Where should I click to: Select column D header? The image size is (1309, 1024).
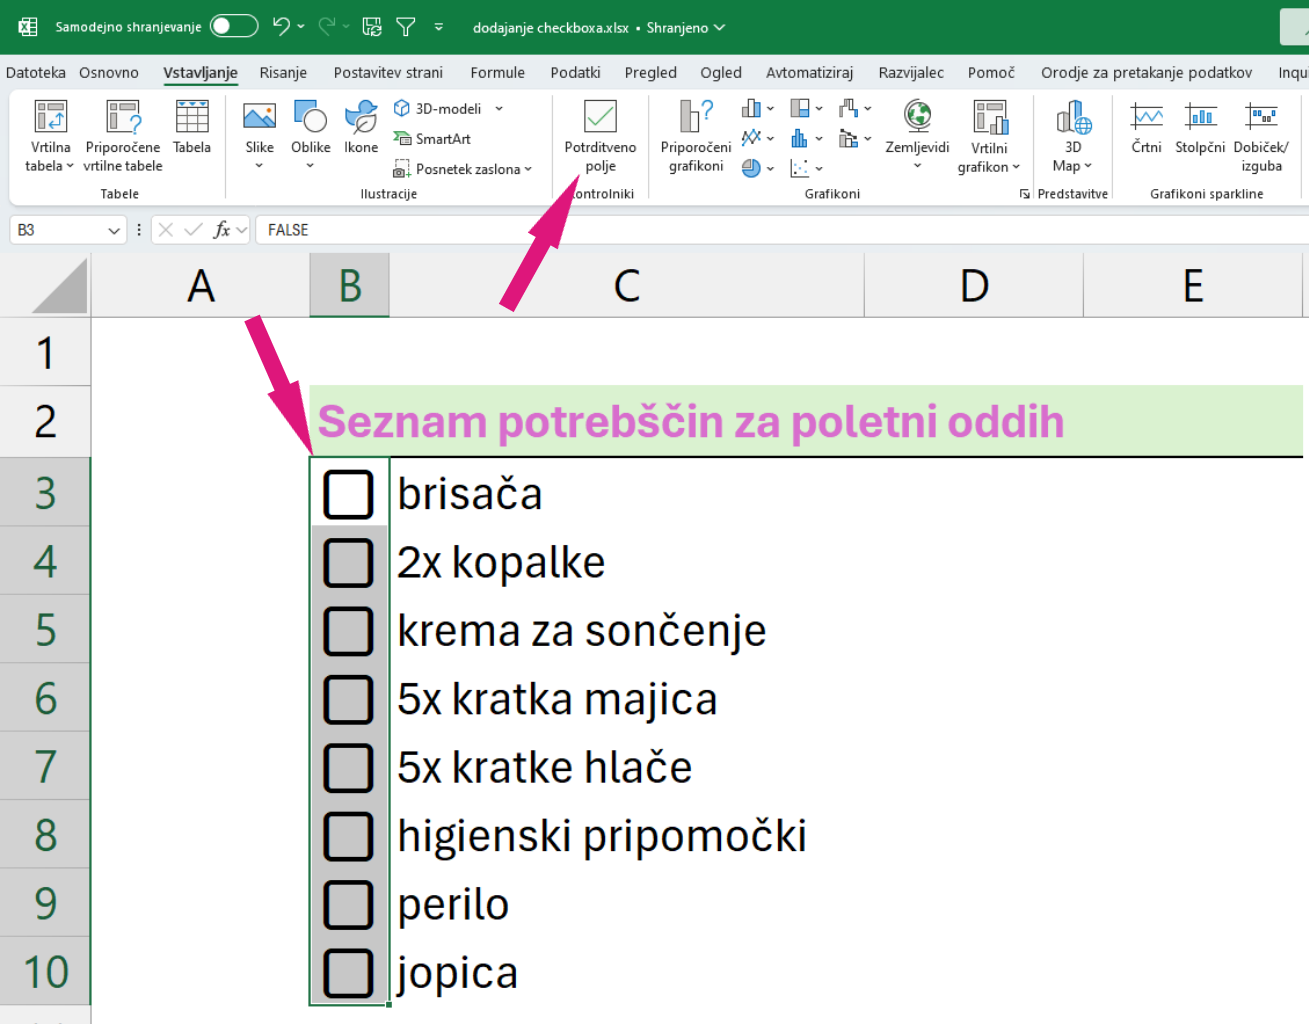point(974,286)
